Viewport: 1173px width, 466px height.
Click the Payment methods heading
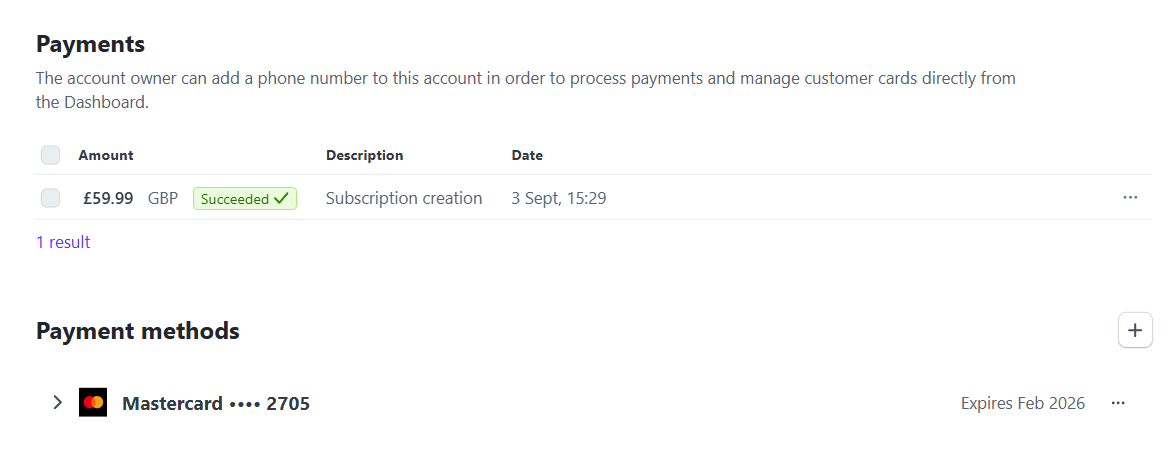click(138, 331)
